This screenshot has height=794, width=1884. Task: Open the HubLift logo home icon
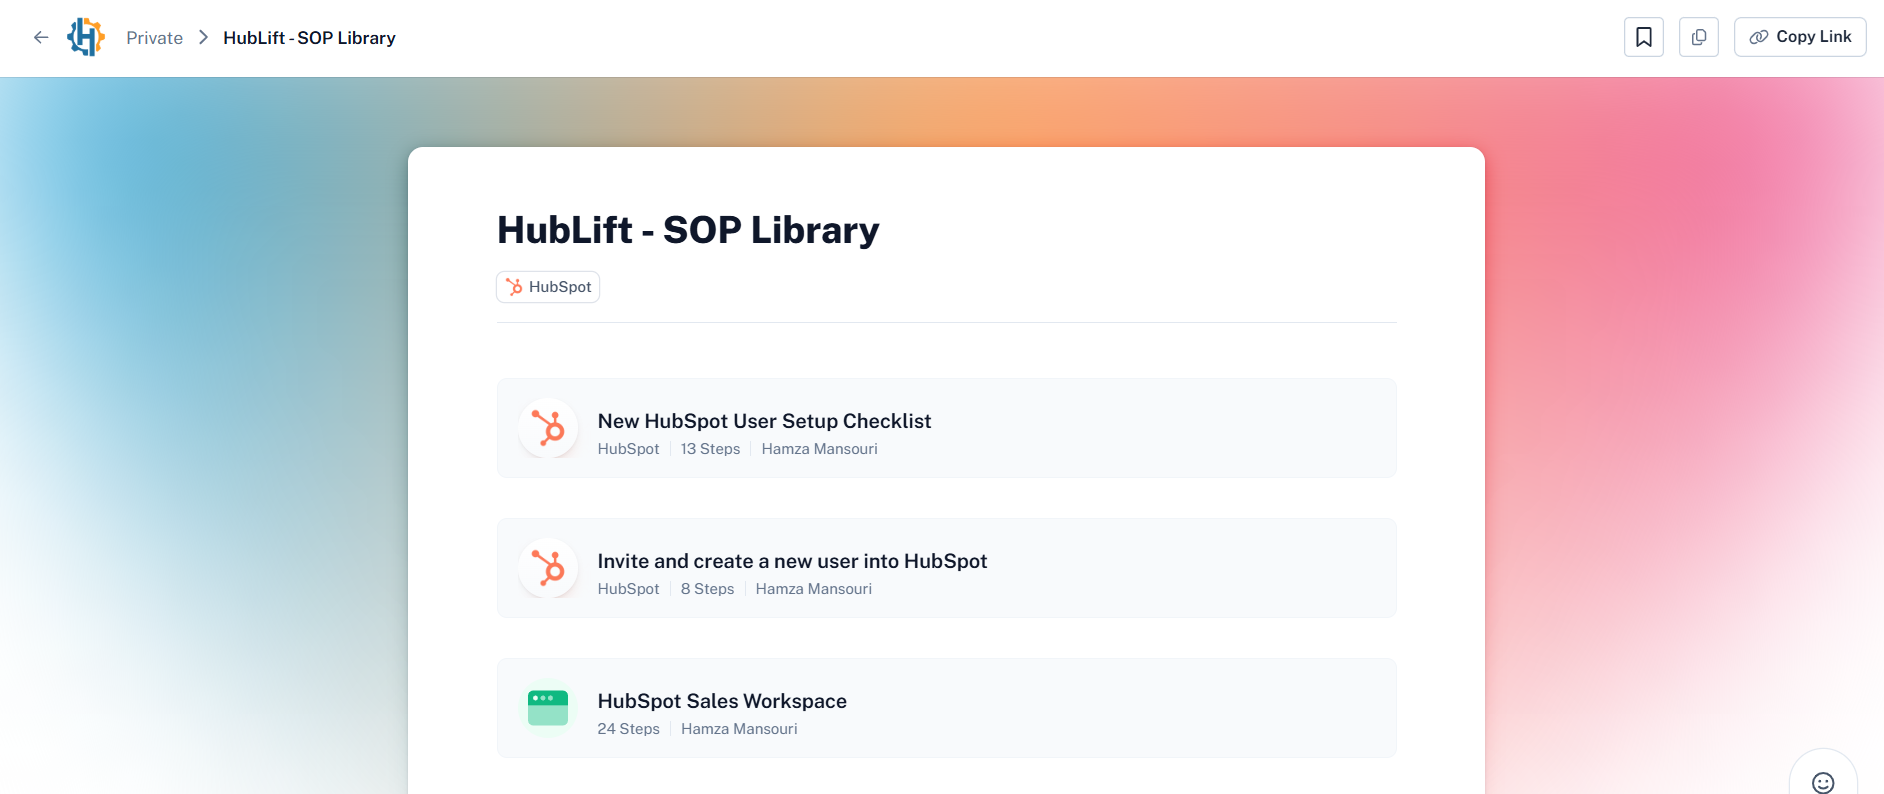(x=86, y=37)
